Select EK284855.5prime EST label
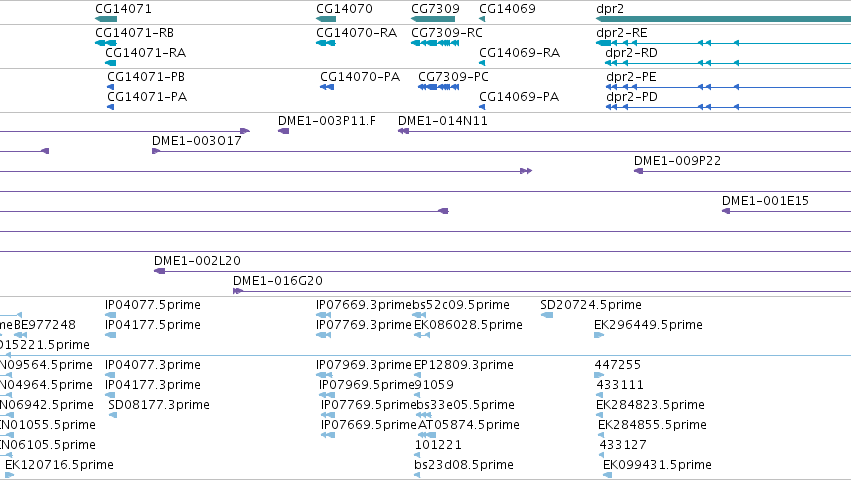The width and height of the screenshot is (851, 480). click(x=652, y=425)
